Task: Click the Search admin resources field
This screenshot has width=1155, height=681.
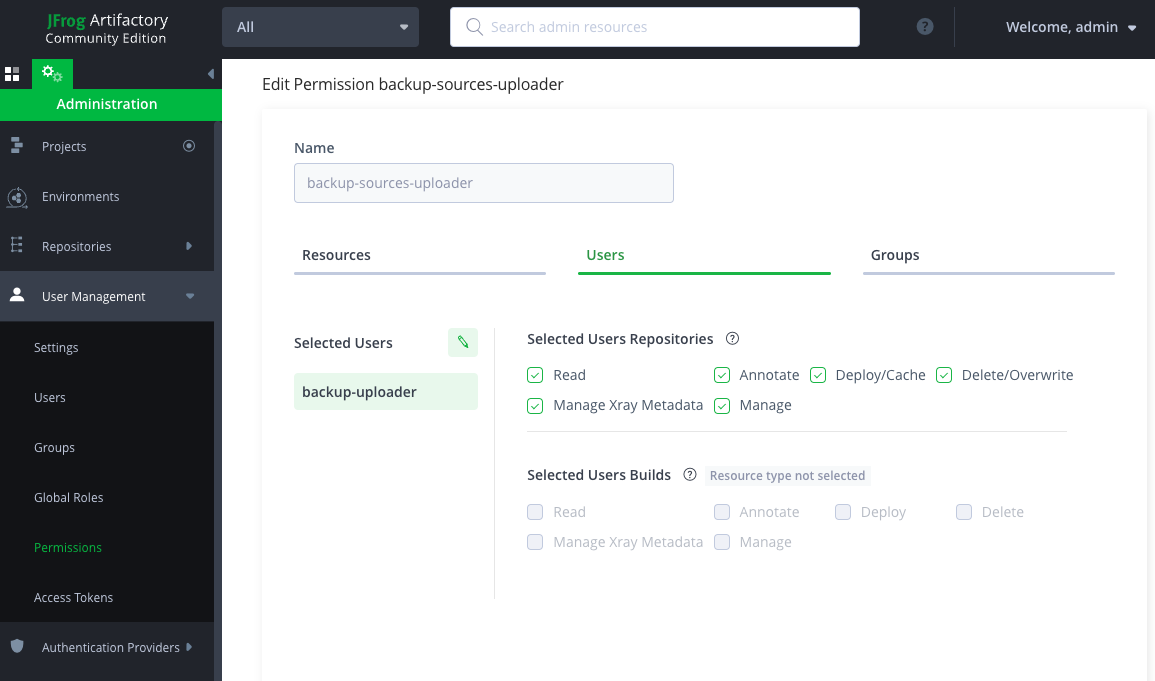Action: (655, 27)
